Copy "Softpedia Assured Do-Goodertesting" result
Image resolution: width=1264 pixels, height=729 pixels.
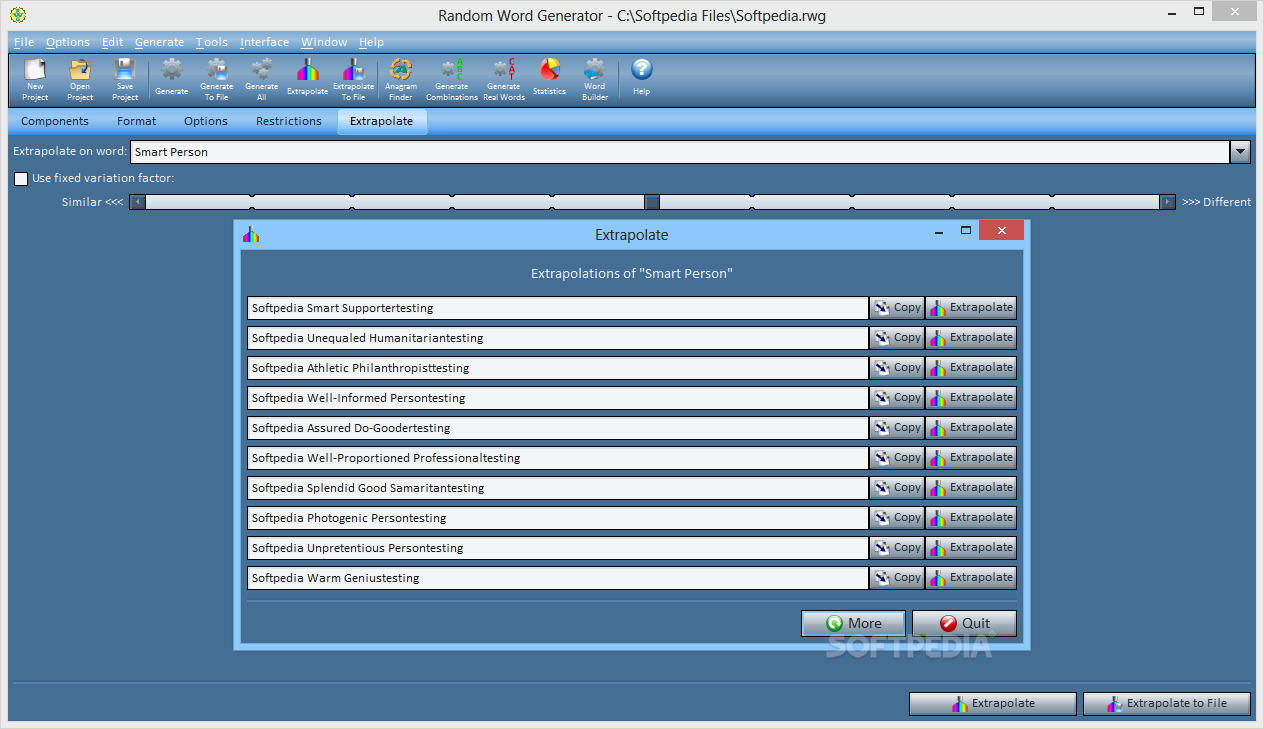tap(897, 428)
